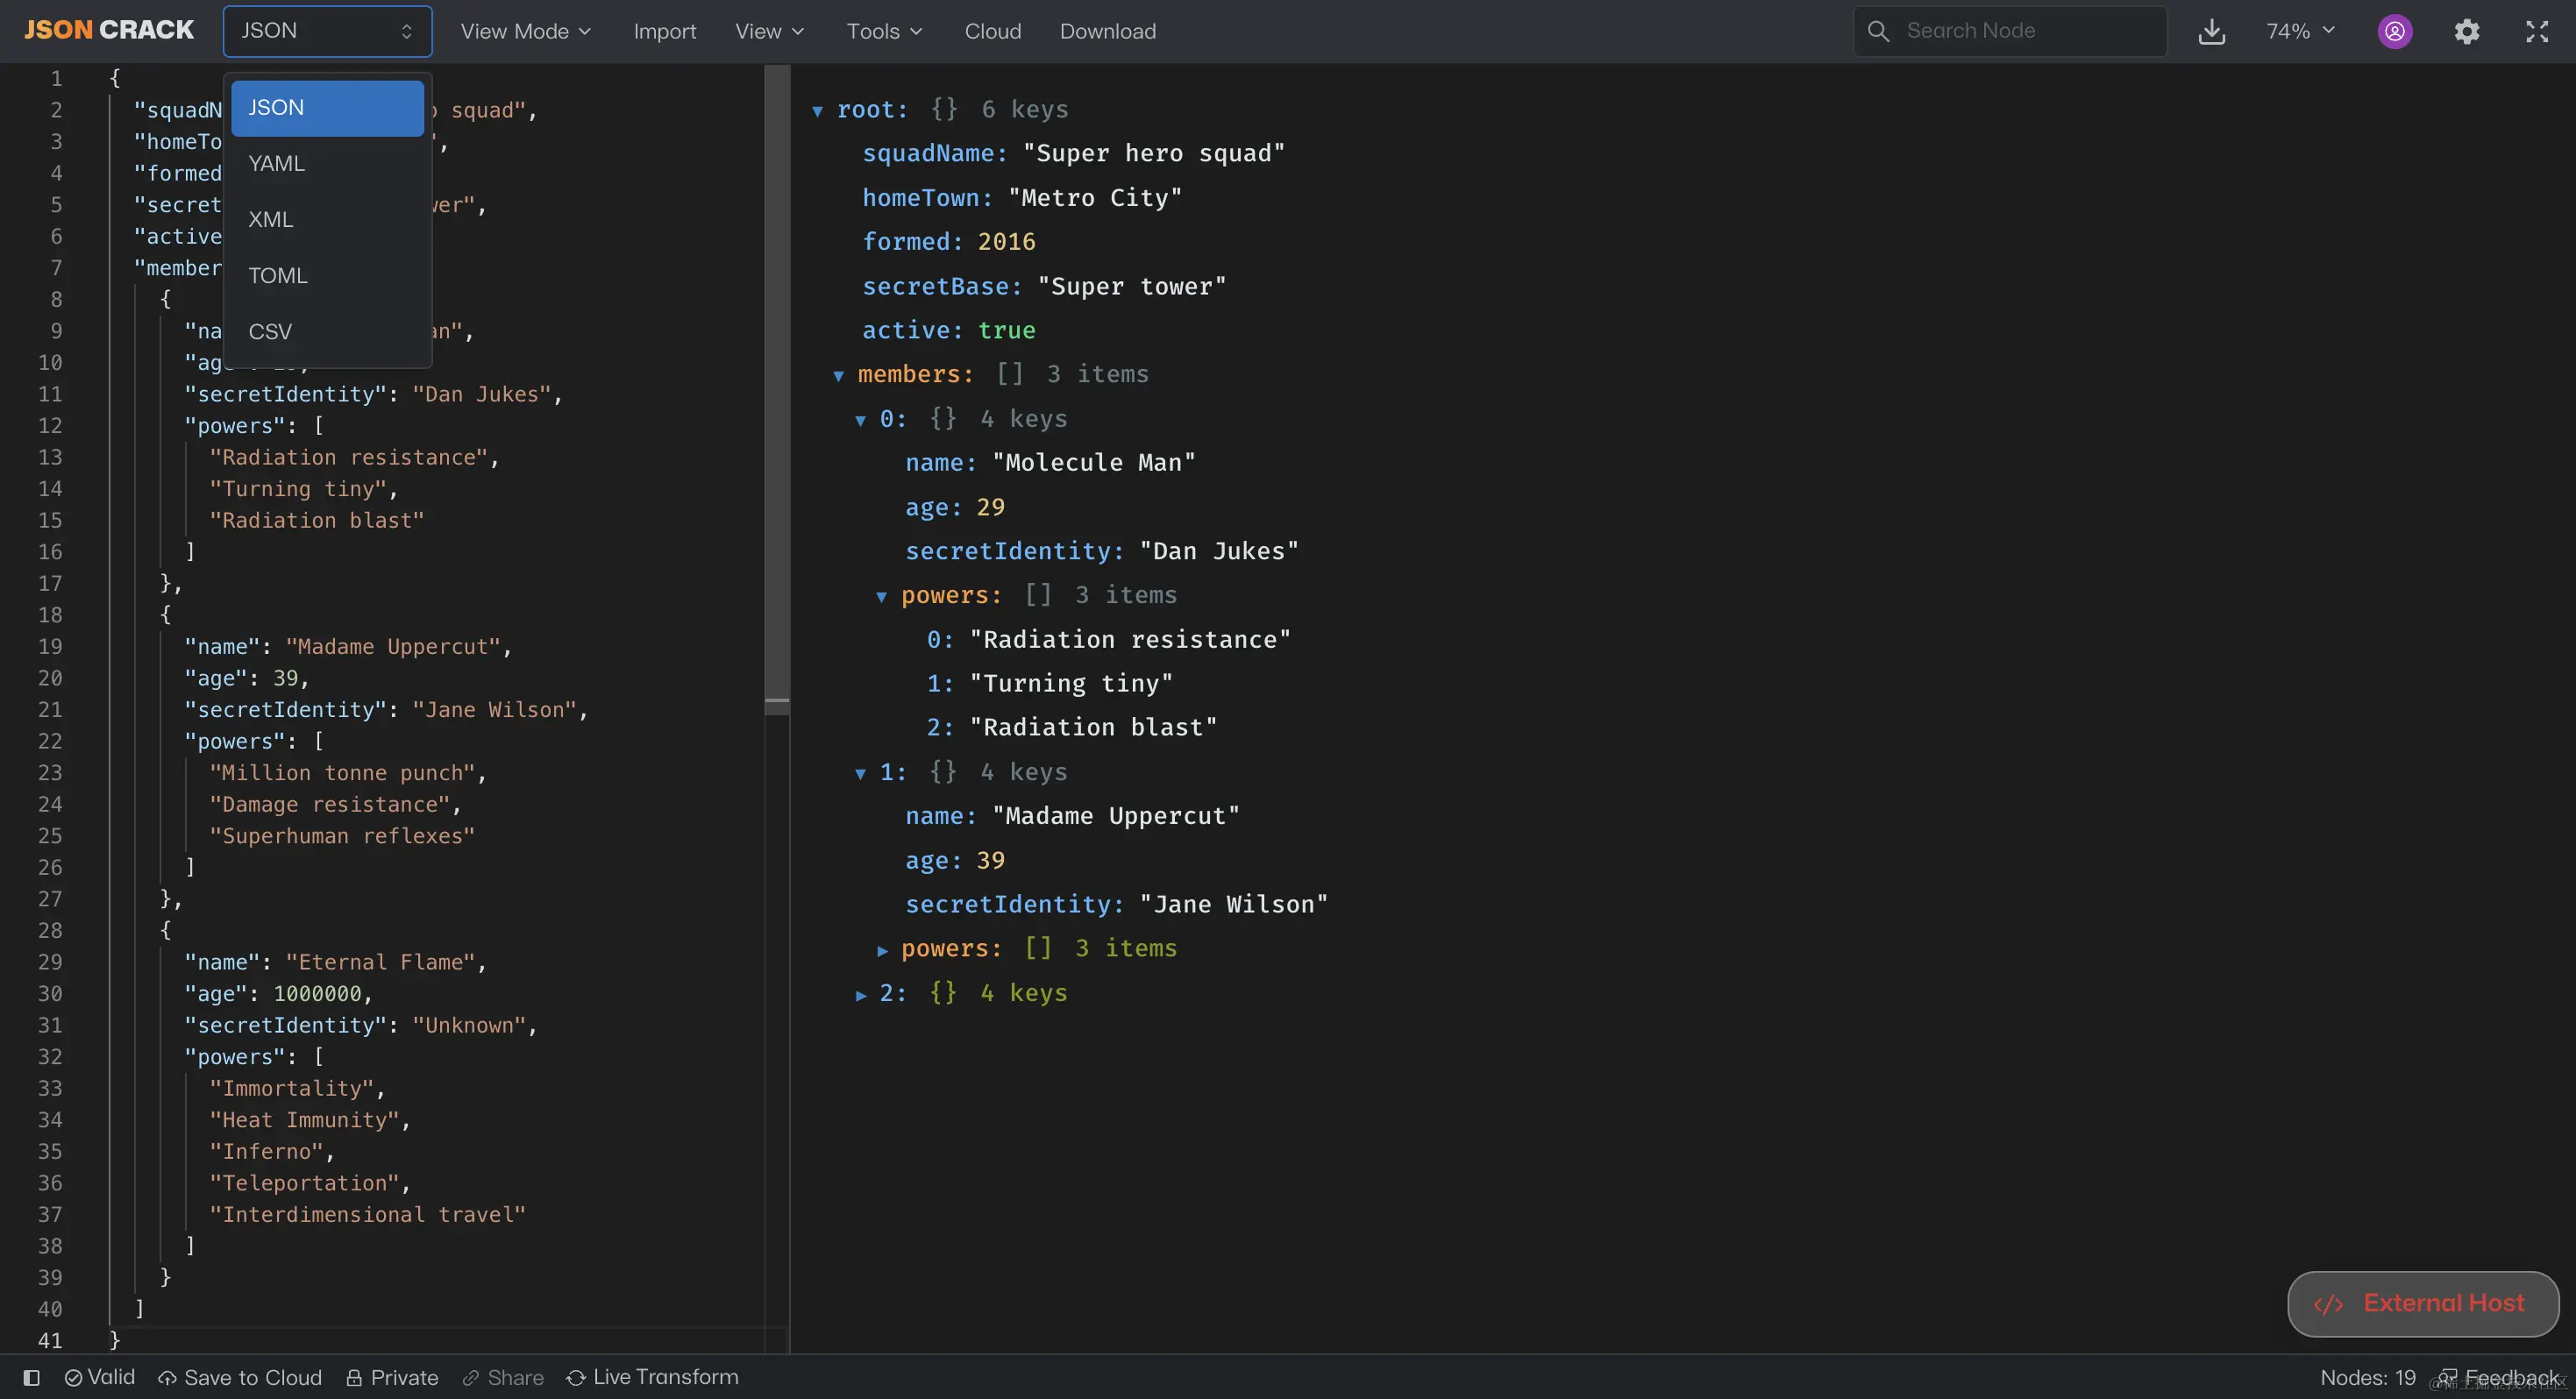2576x1399 pixels.
Task: Open the Tools menu
Action: pyautogui.click(x=884, y=31)
